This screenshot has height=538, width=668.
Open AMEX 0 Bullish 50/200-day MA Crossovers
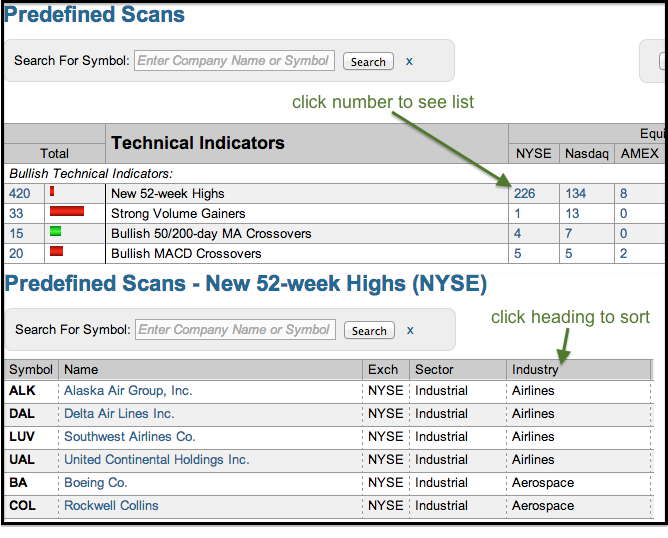click(x=623, y=233)
